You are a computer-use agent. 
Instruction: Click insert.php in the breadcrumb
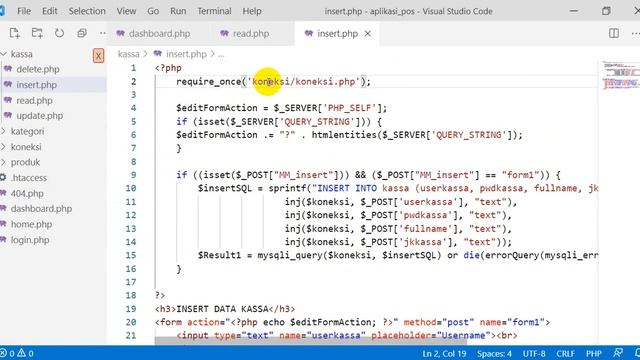(x=186, y=54)
